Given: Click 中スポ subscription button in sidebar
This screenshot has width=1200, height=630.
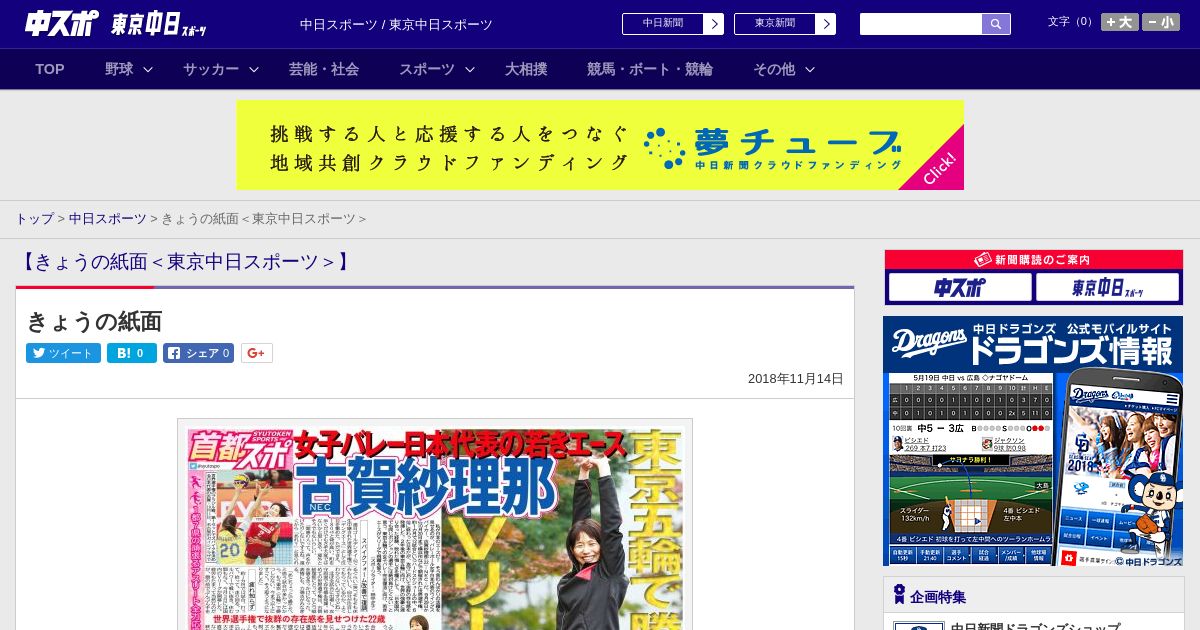Looking at the screenshot, I should [x=960, y=288].
